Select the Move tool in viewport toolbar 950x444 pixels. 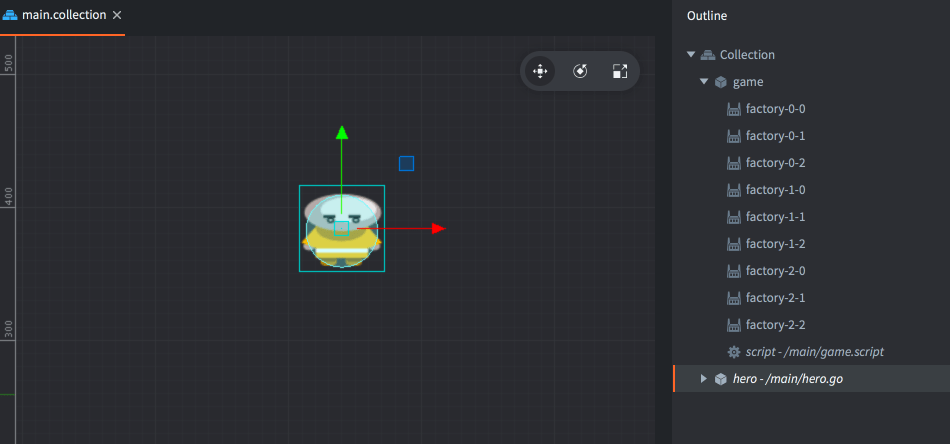[x=540, y=71]
